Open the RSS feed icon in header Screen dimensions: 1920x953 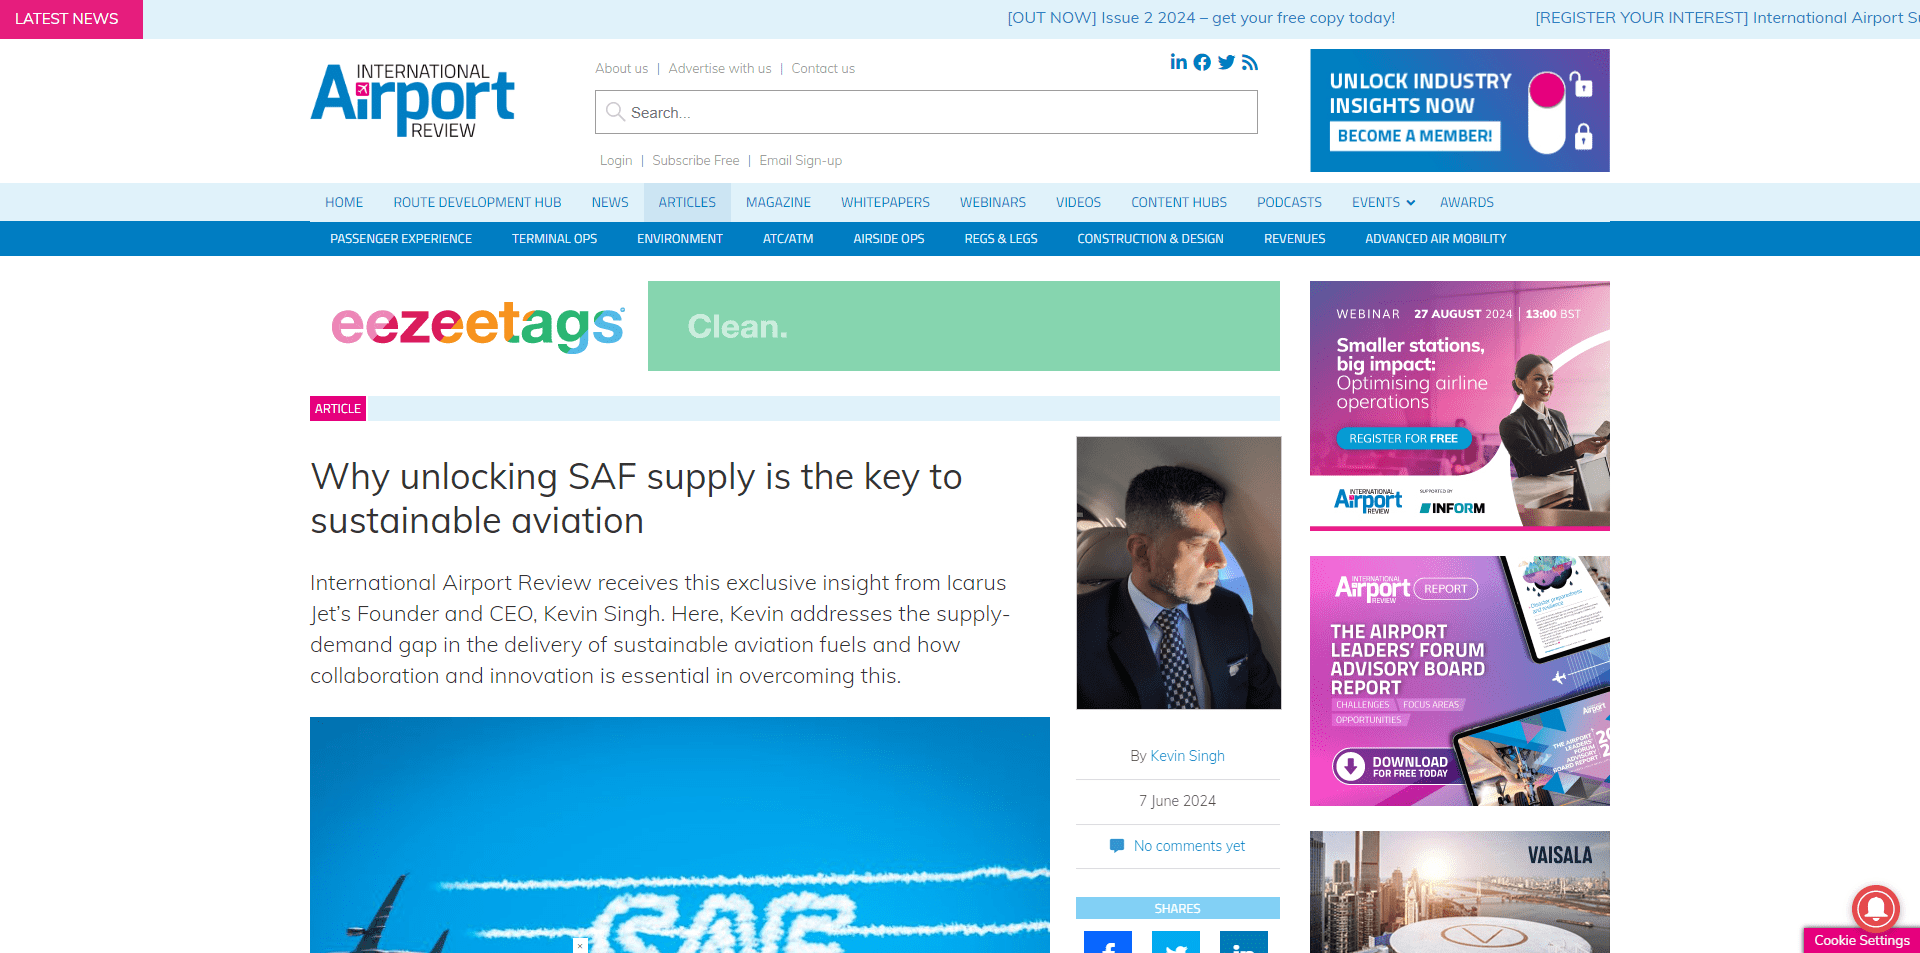tap(1249, 62)
